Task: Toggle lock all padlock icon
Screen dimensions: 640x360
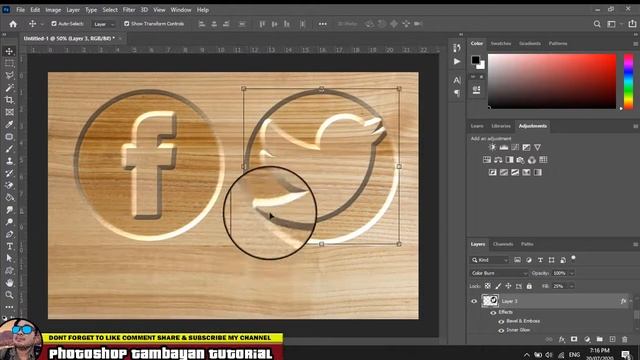Action: click(529, 286)
